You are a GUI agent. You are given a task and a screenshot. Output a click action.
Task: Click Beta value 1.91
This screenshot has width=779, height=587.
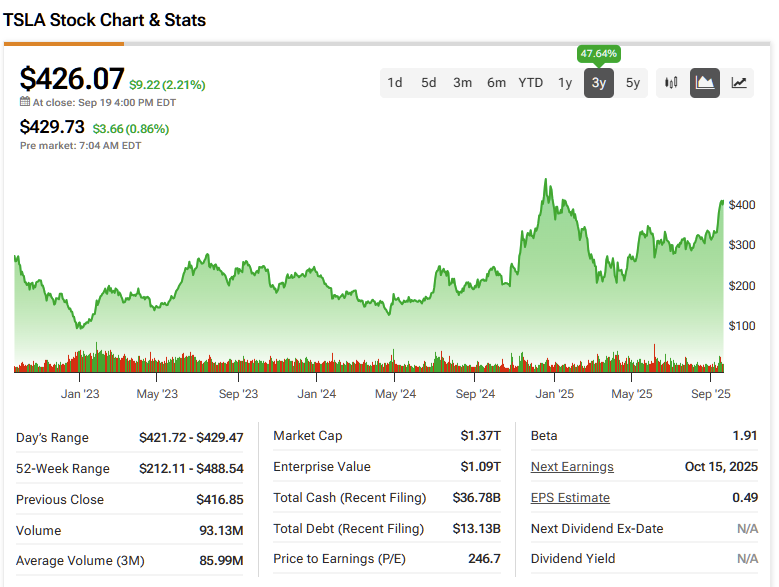coord(745,436)
